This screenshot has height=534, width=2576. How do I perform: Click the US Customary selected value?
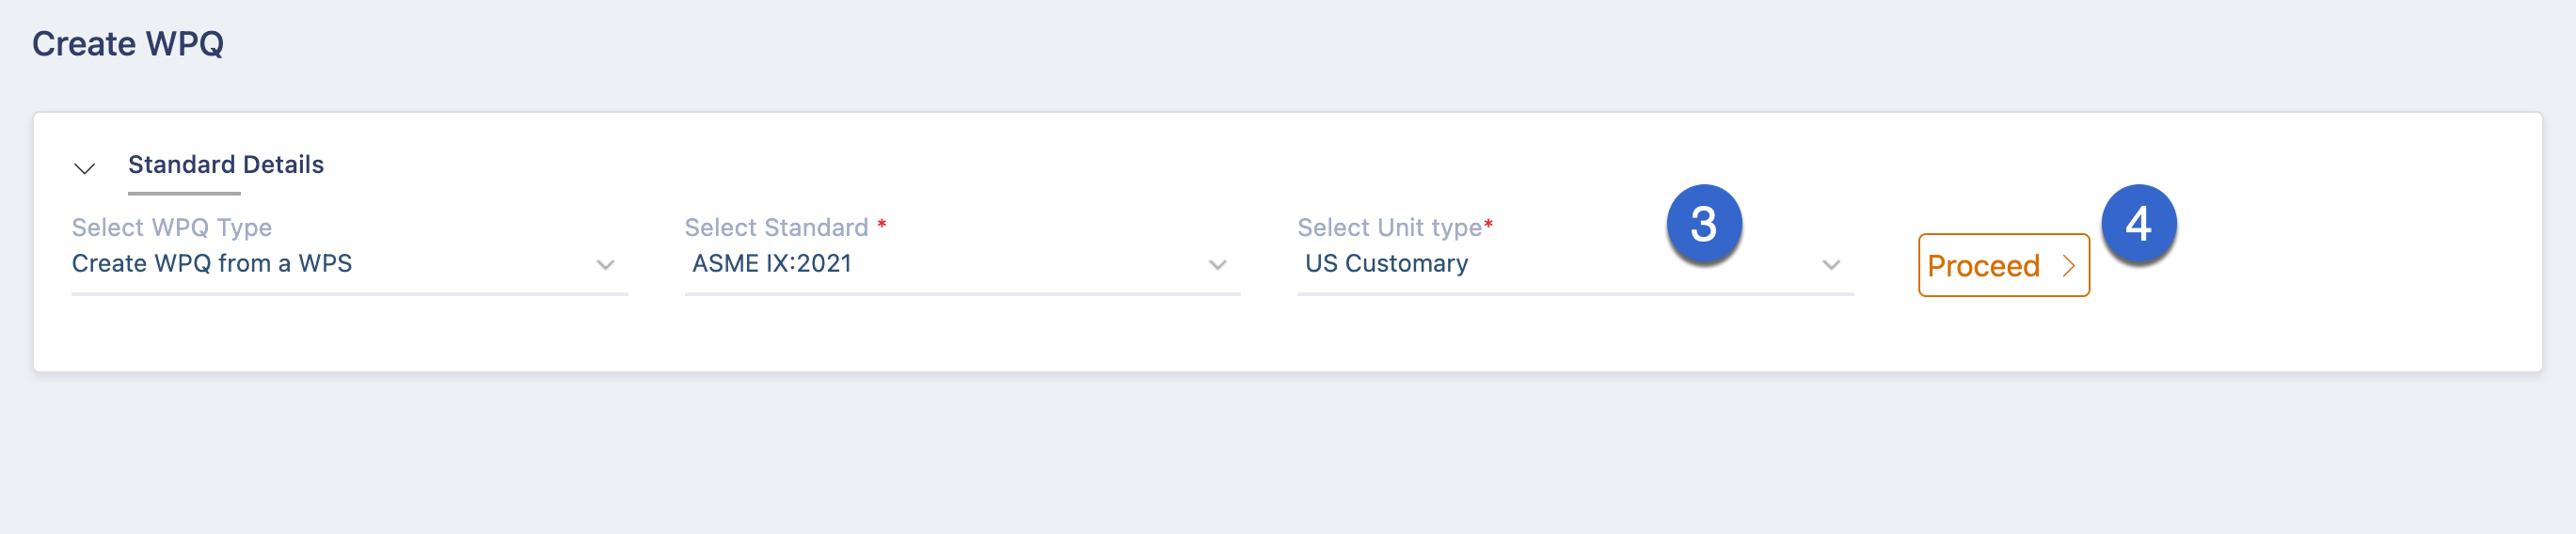point(1386,264)
